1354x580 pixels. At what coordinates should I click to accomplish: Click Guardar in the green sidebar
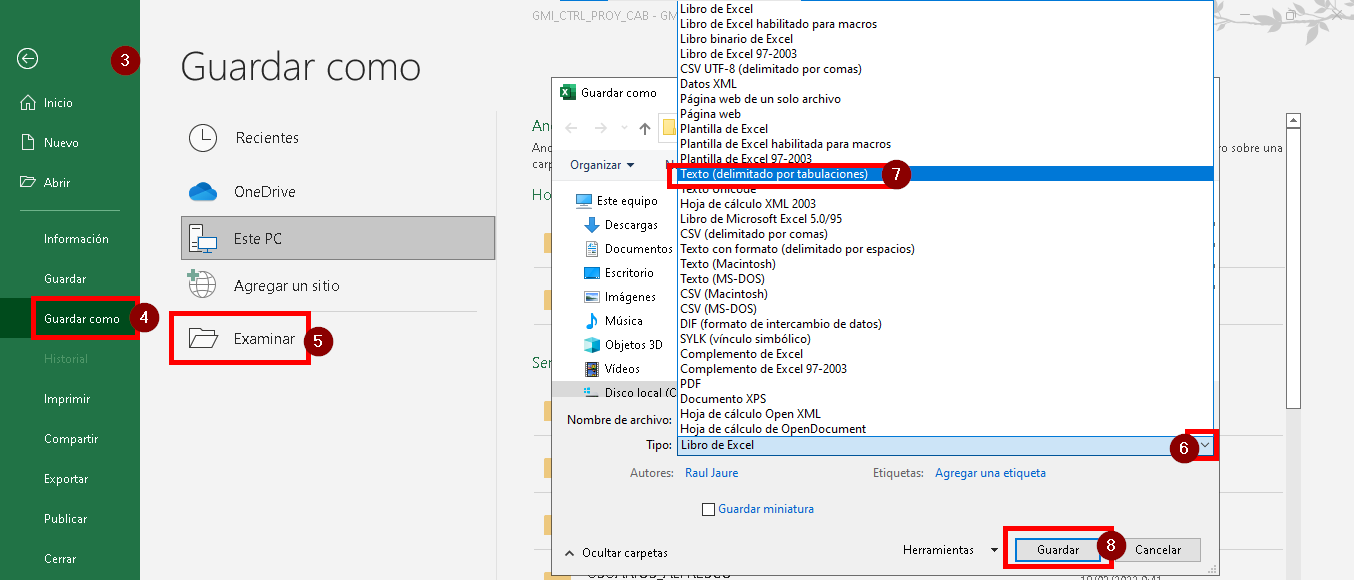tap(65, 279)
